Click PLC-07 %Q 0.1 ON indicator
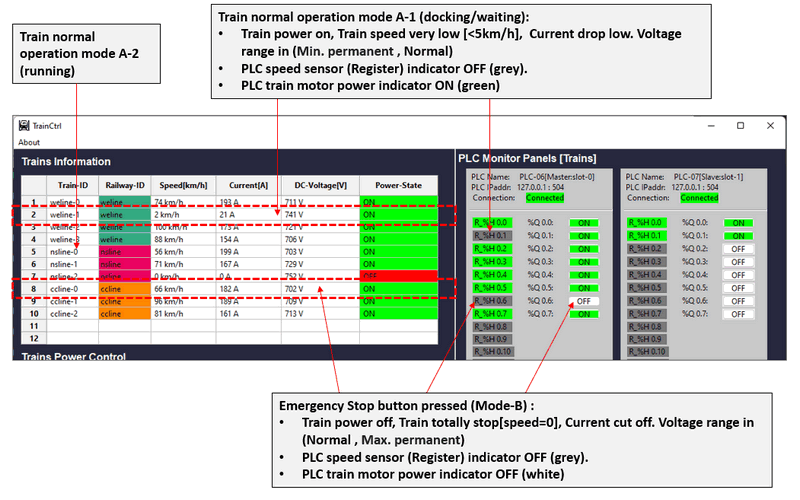The width and height of the screenshot is (800, 500). 738,236
